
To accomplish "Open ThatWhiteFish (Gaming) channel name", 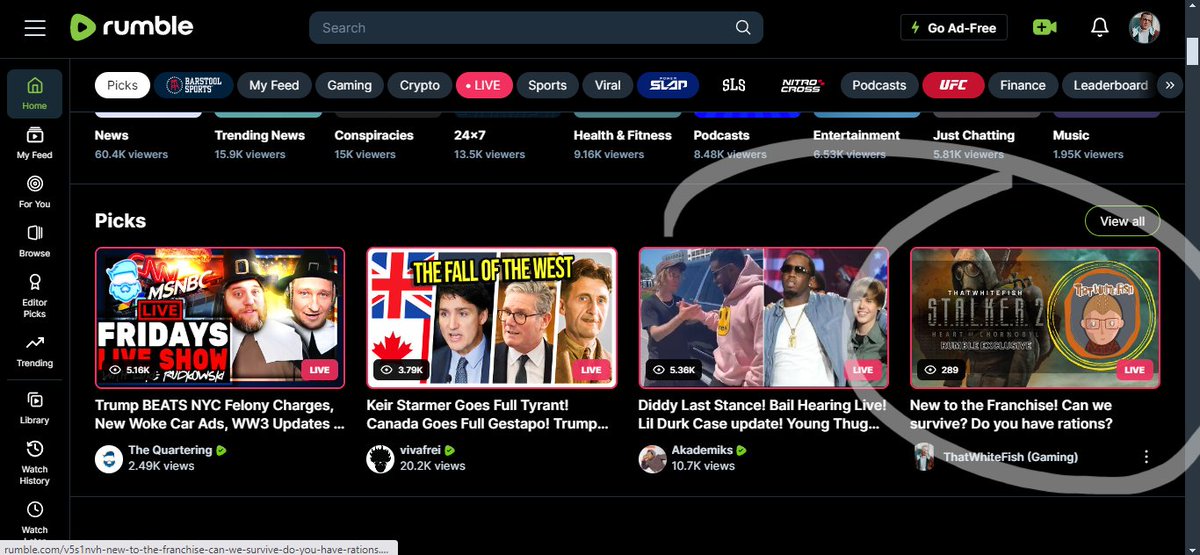I will (1011, 457).
